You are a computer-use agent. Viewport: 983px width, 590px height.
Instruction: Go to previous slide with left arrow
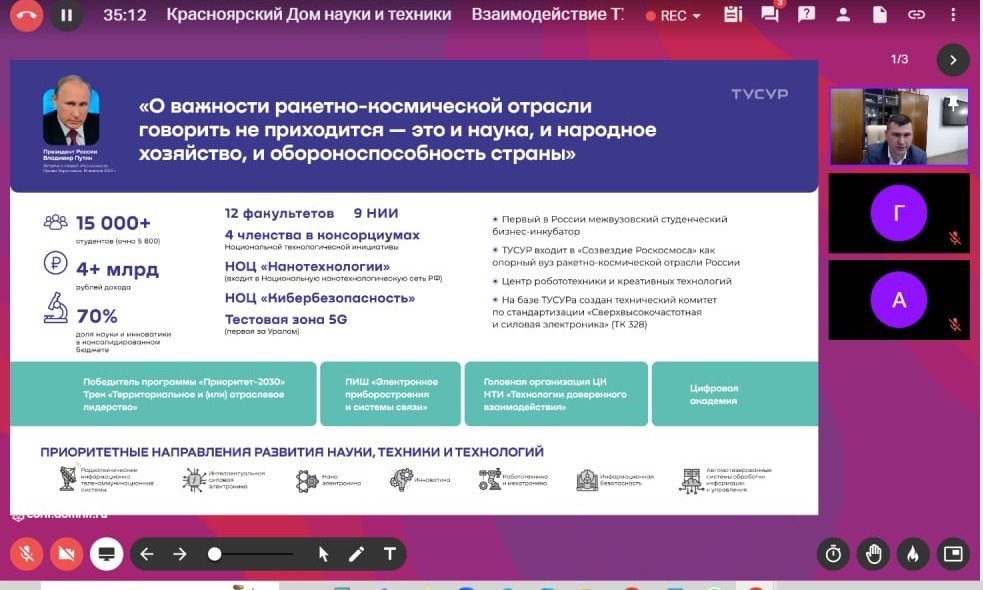(x=147, y=554)
